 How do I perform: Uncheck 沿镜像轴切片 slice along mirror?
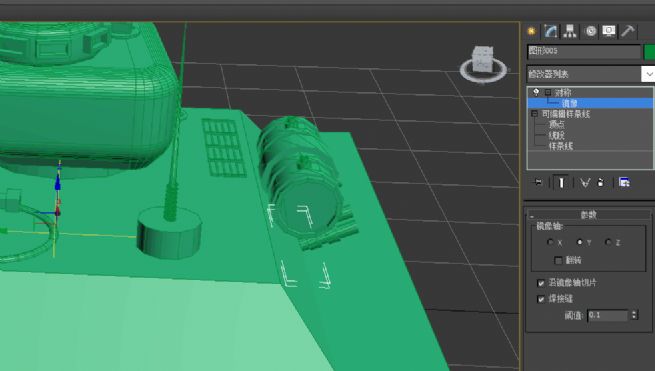541,283
